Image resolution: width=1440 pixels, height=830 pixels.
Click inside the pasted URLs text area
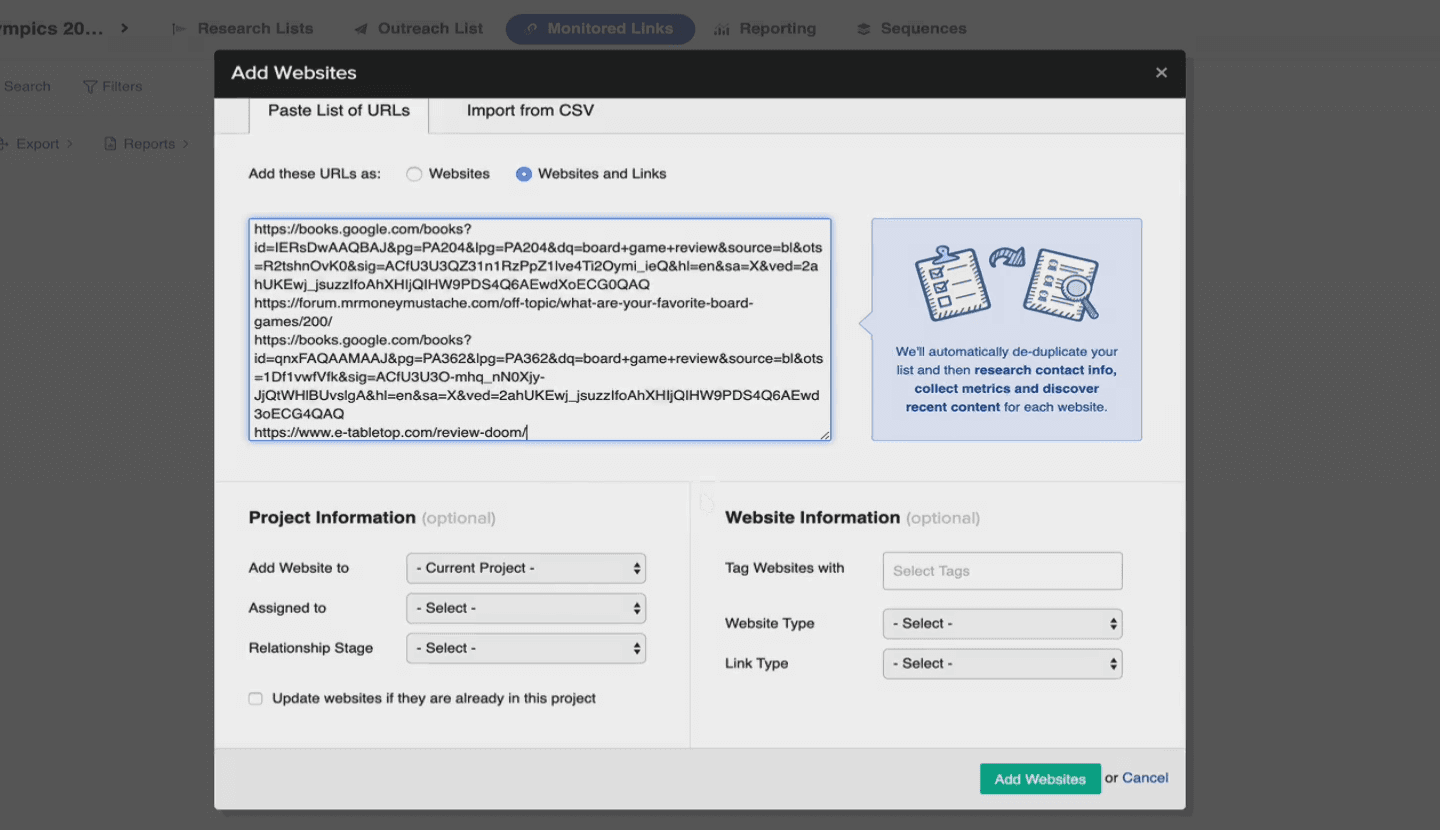(x=540, y=330)
